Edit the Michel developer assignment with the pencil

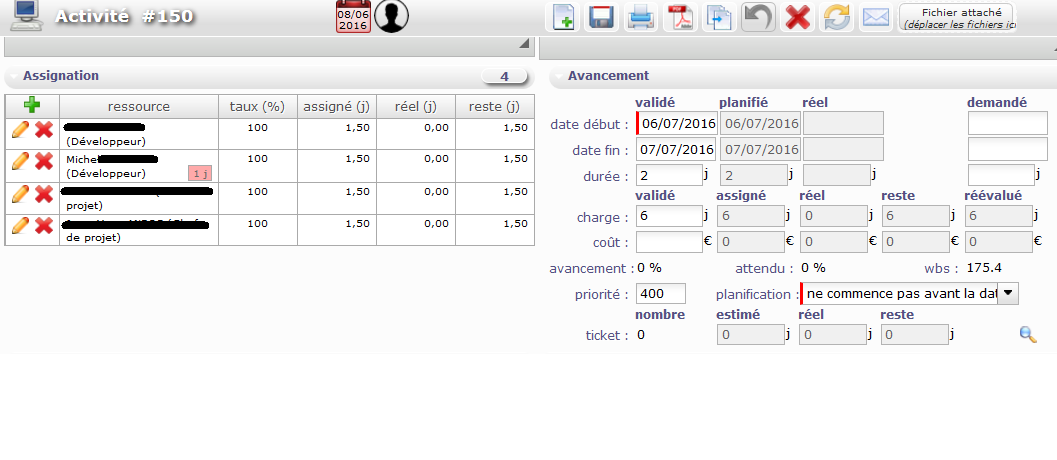click(x=19, y=162)
